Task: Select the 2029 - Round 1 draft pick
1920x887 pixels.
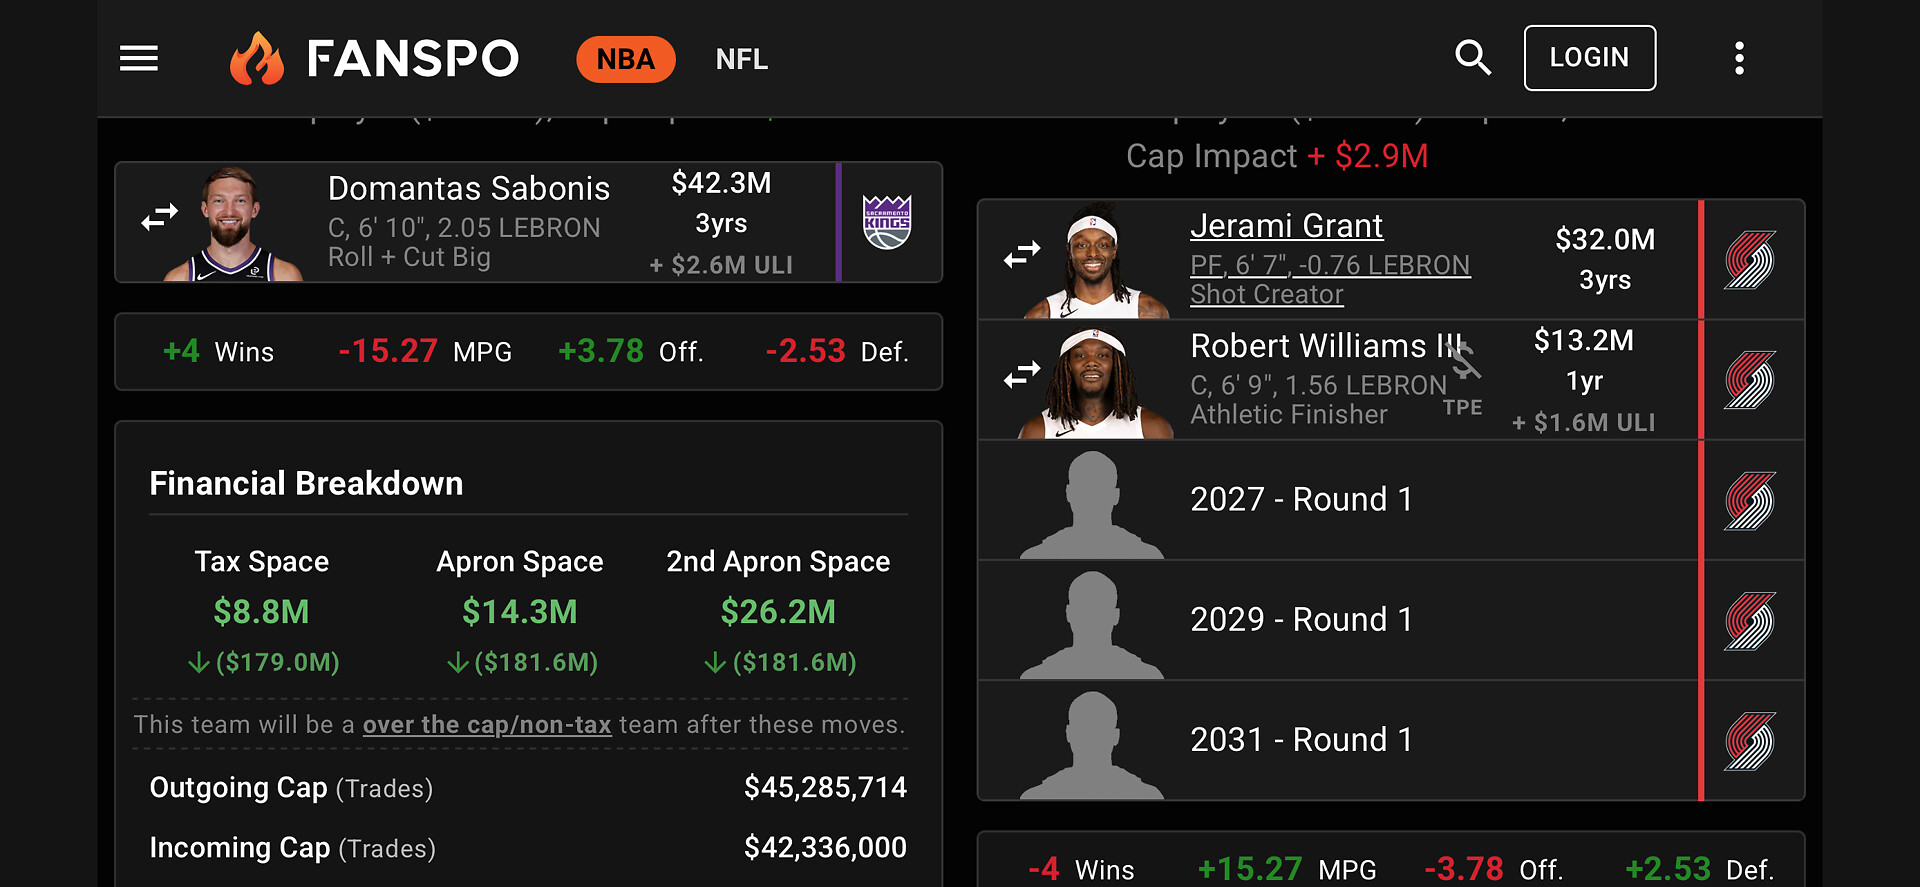Action: point(1301,620)
